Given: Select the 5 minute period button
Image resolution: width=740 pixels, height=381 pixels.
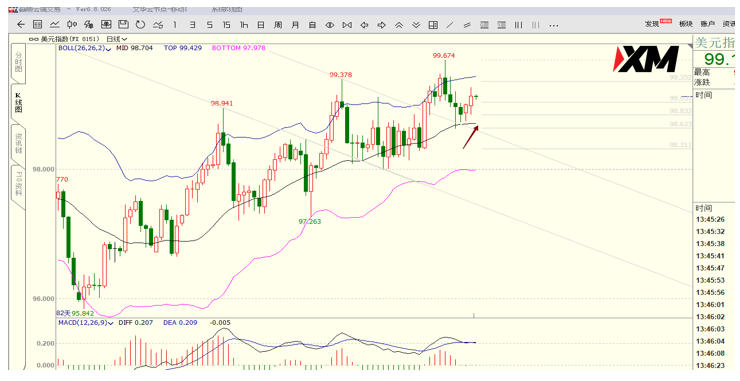Looking at the screenshot, I should click(210, 25).
